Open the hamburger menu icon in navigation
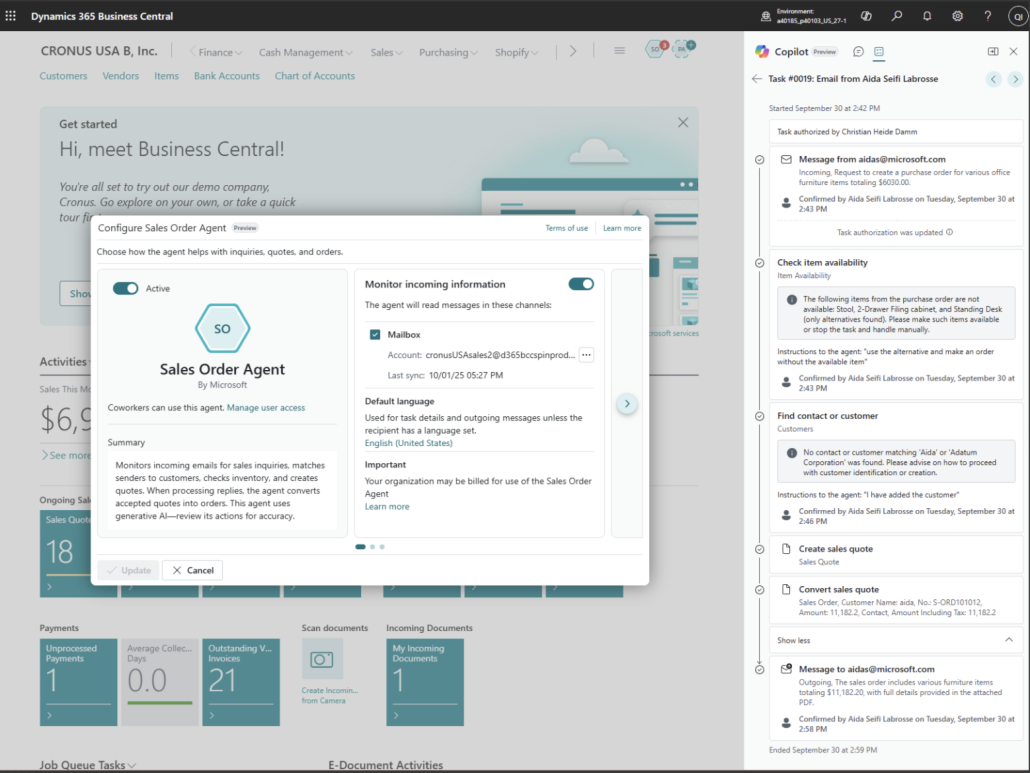This screenshot has height=773, width=1030. (619, 51)
